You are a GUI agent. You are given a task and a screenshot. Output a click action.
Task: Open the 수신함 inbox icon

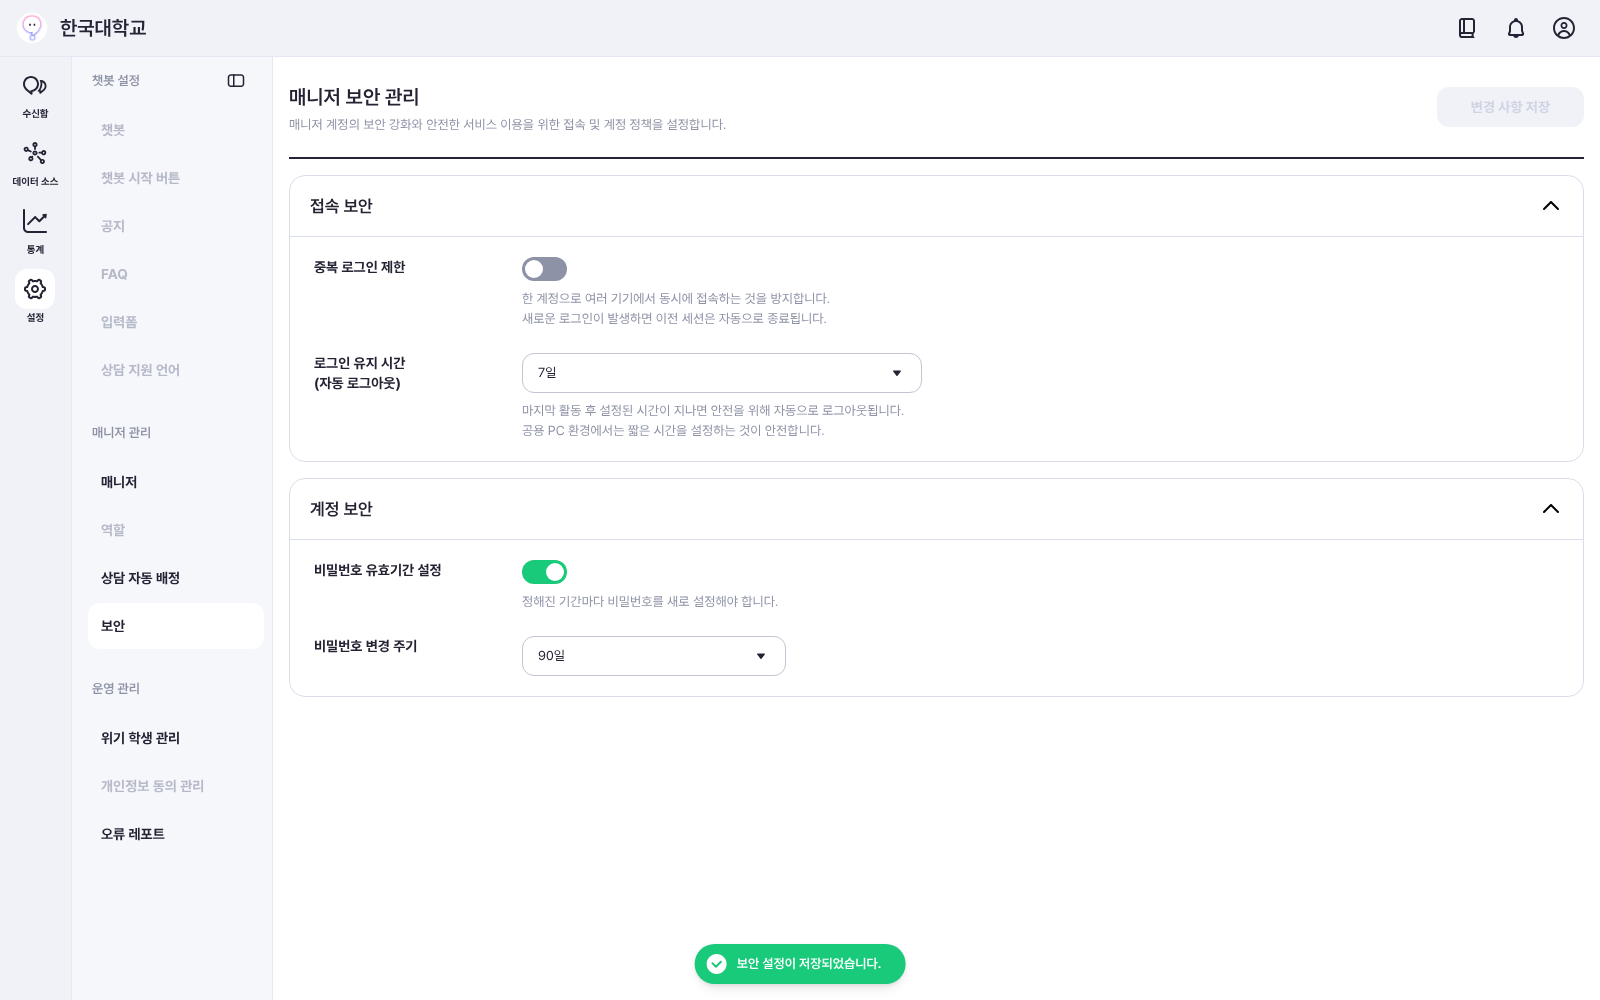point(35,86)
